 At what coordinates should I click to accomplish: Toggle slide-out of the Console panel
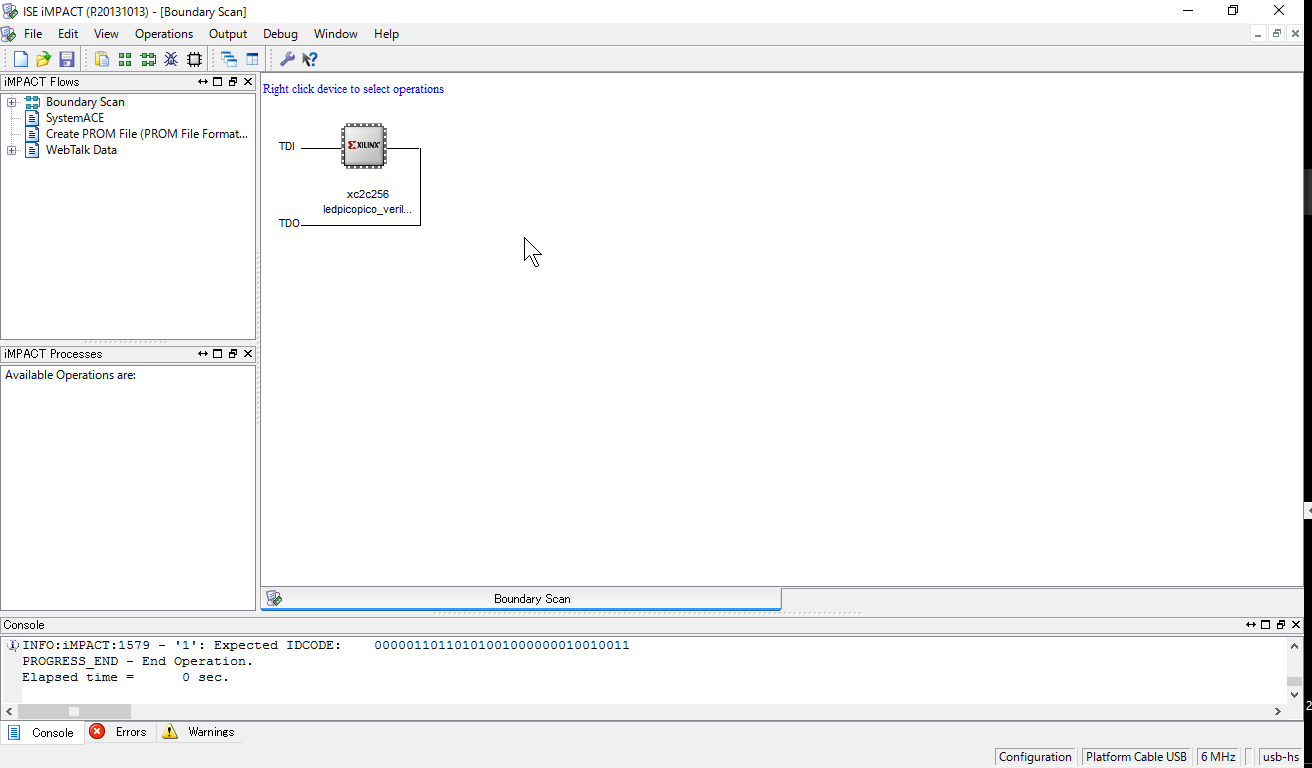[1251, 625]
